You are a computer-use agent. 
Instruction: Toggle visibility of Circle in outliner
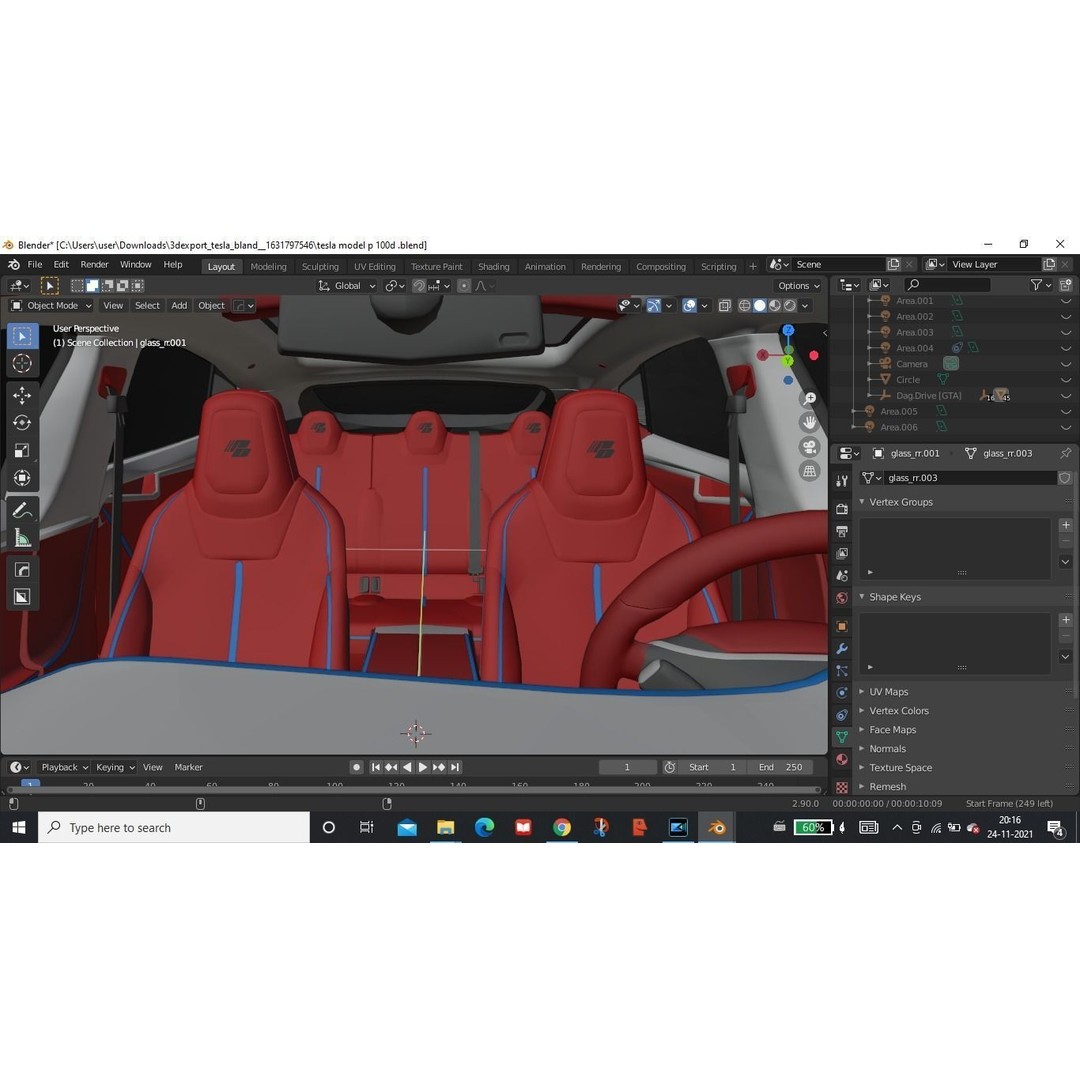click(x=1066, y=380)
